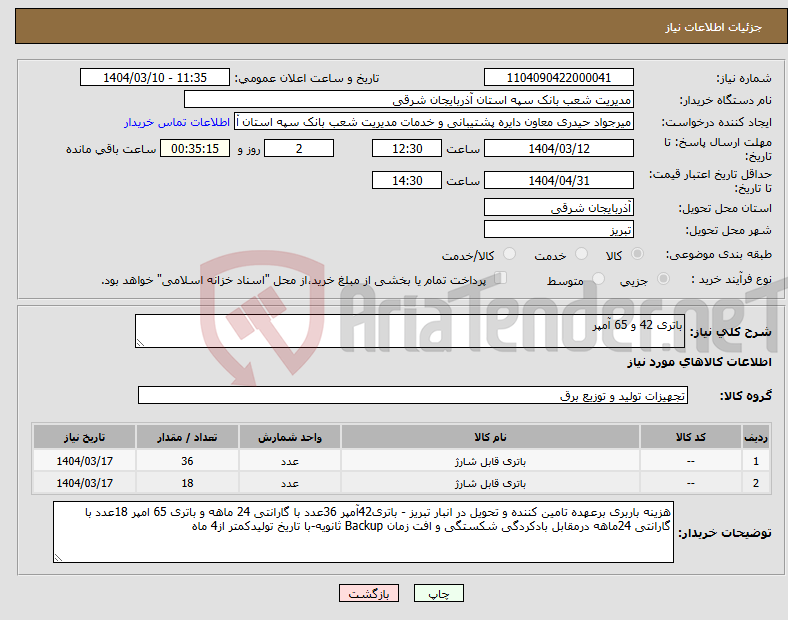The image size is (788, 620).
Task: Click the delivery city field تبریز
Action: point(558,229)
